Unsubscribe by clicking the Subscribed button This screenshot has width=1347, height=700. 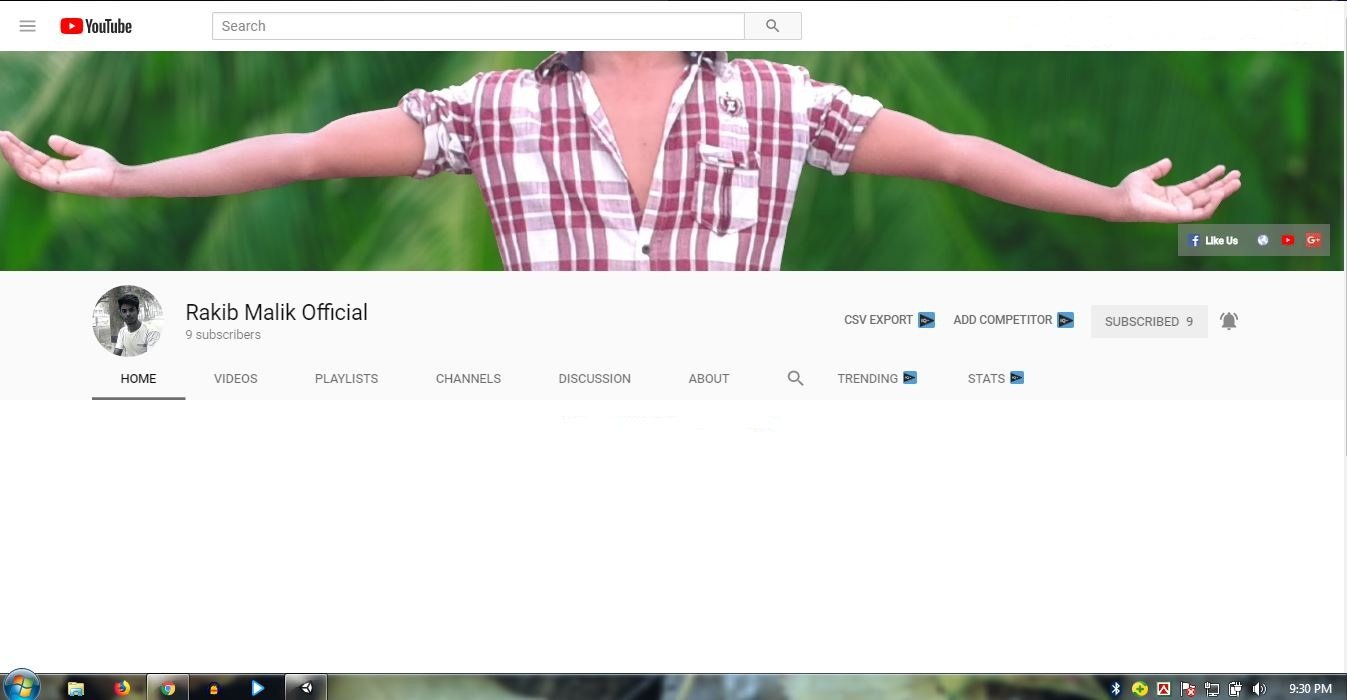(x=1148, y=321)
